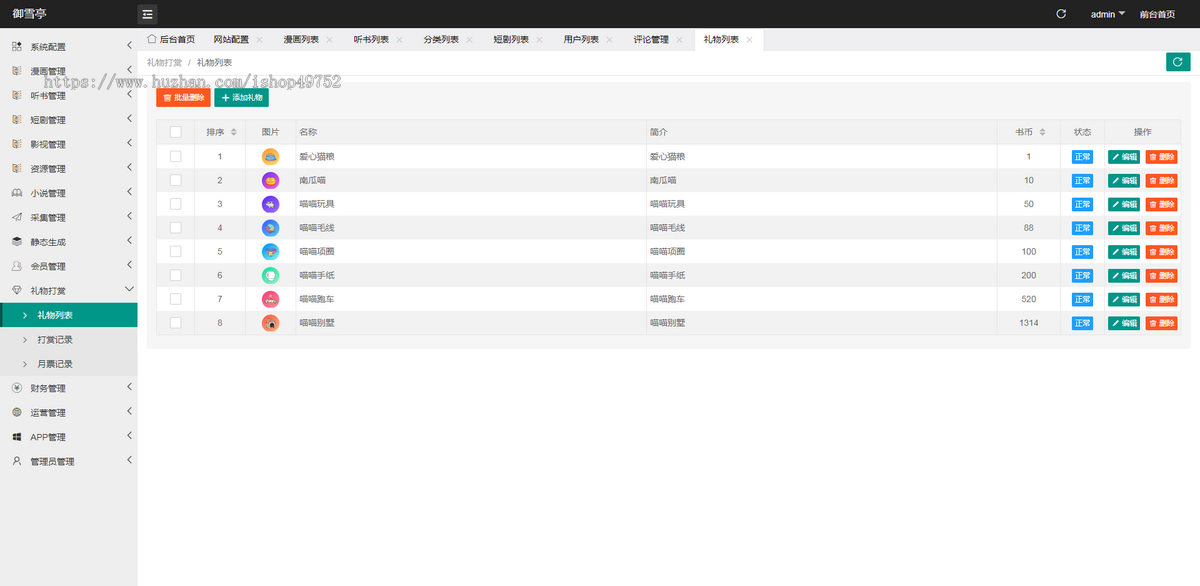
Task: Switch to the 后台首页 tab
Action: point(171,40)
